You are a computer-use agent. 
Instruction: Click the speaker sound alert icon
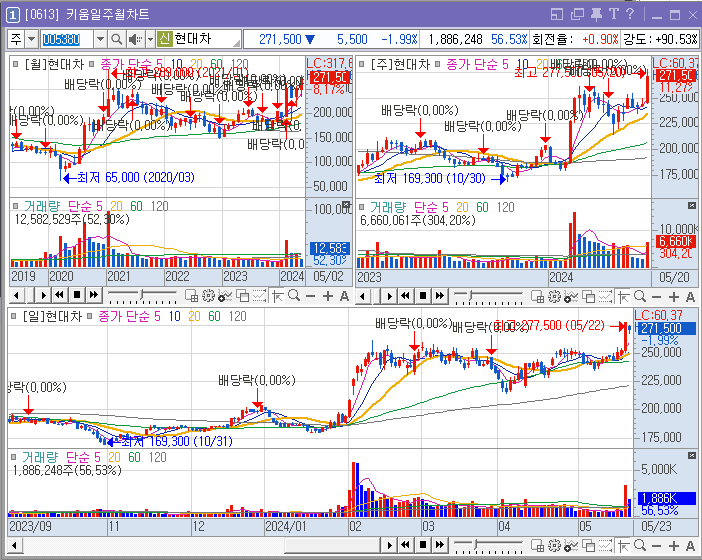tap(135, 39)
